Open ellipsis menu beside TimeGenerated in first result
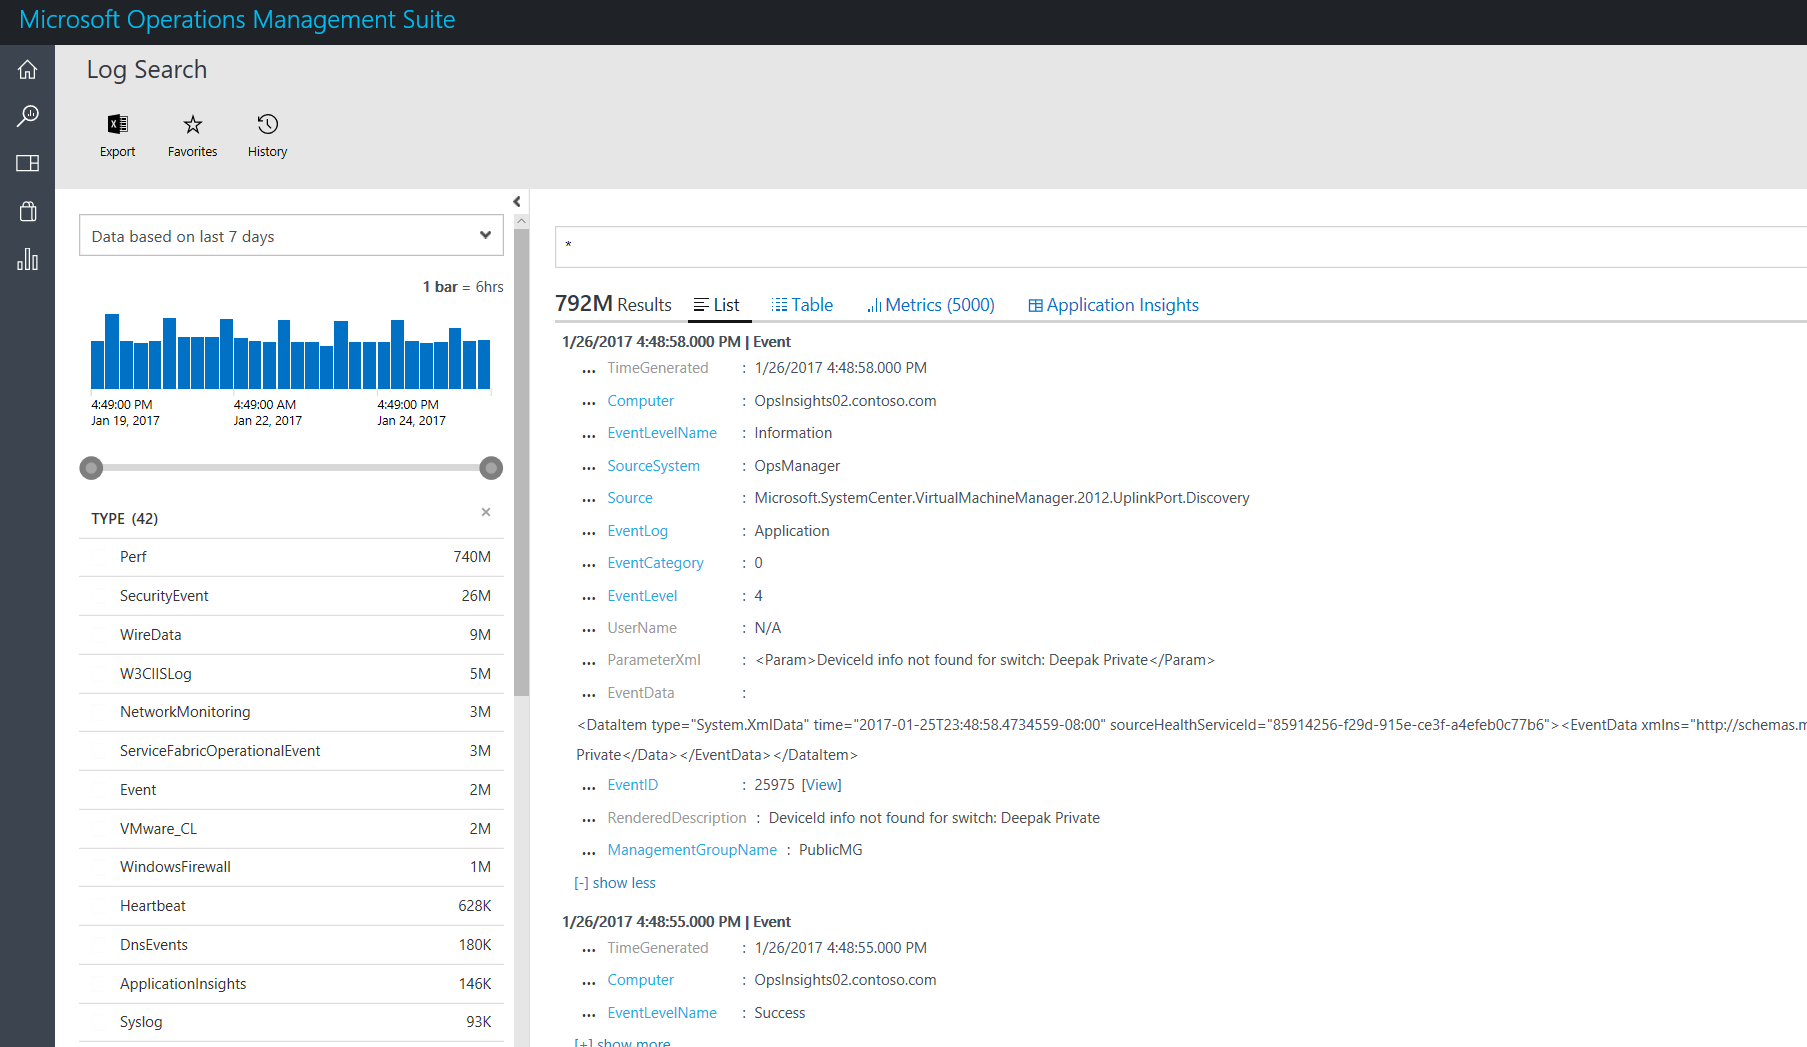 point(589,371)
